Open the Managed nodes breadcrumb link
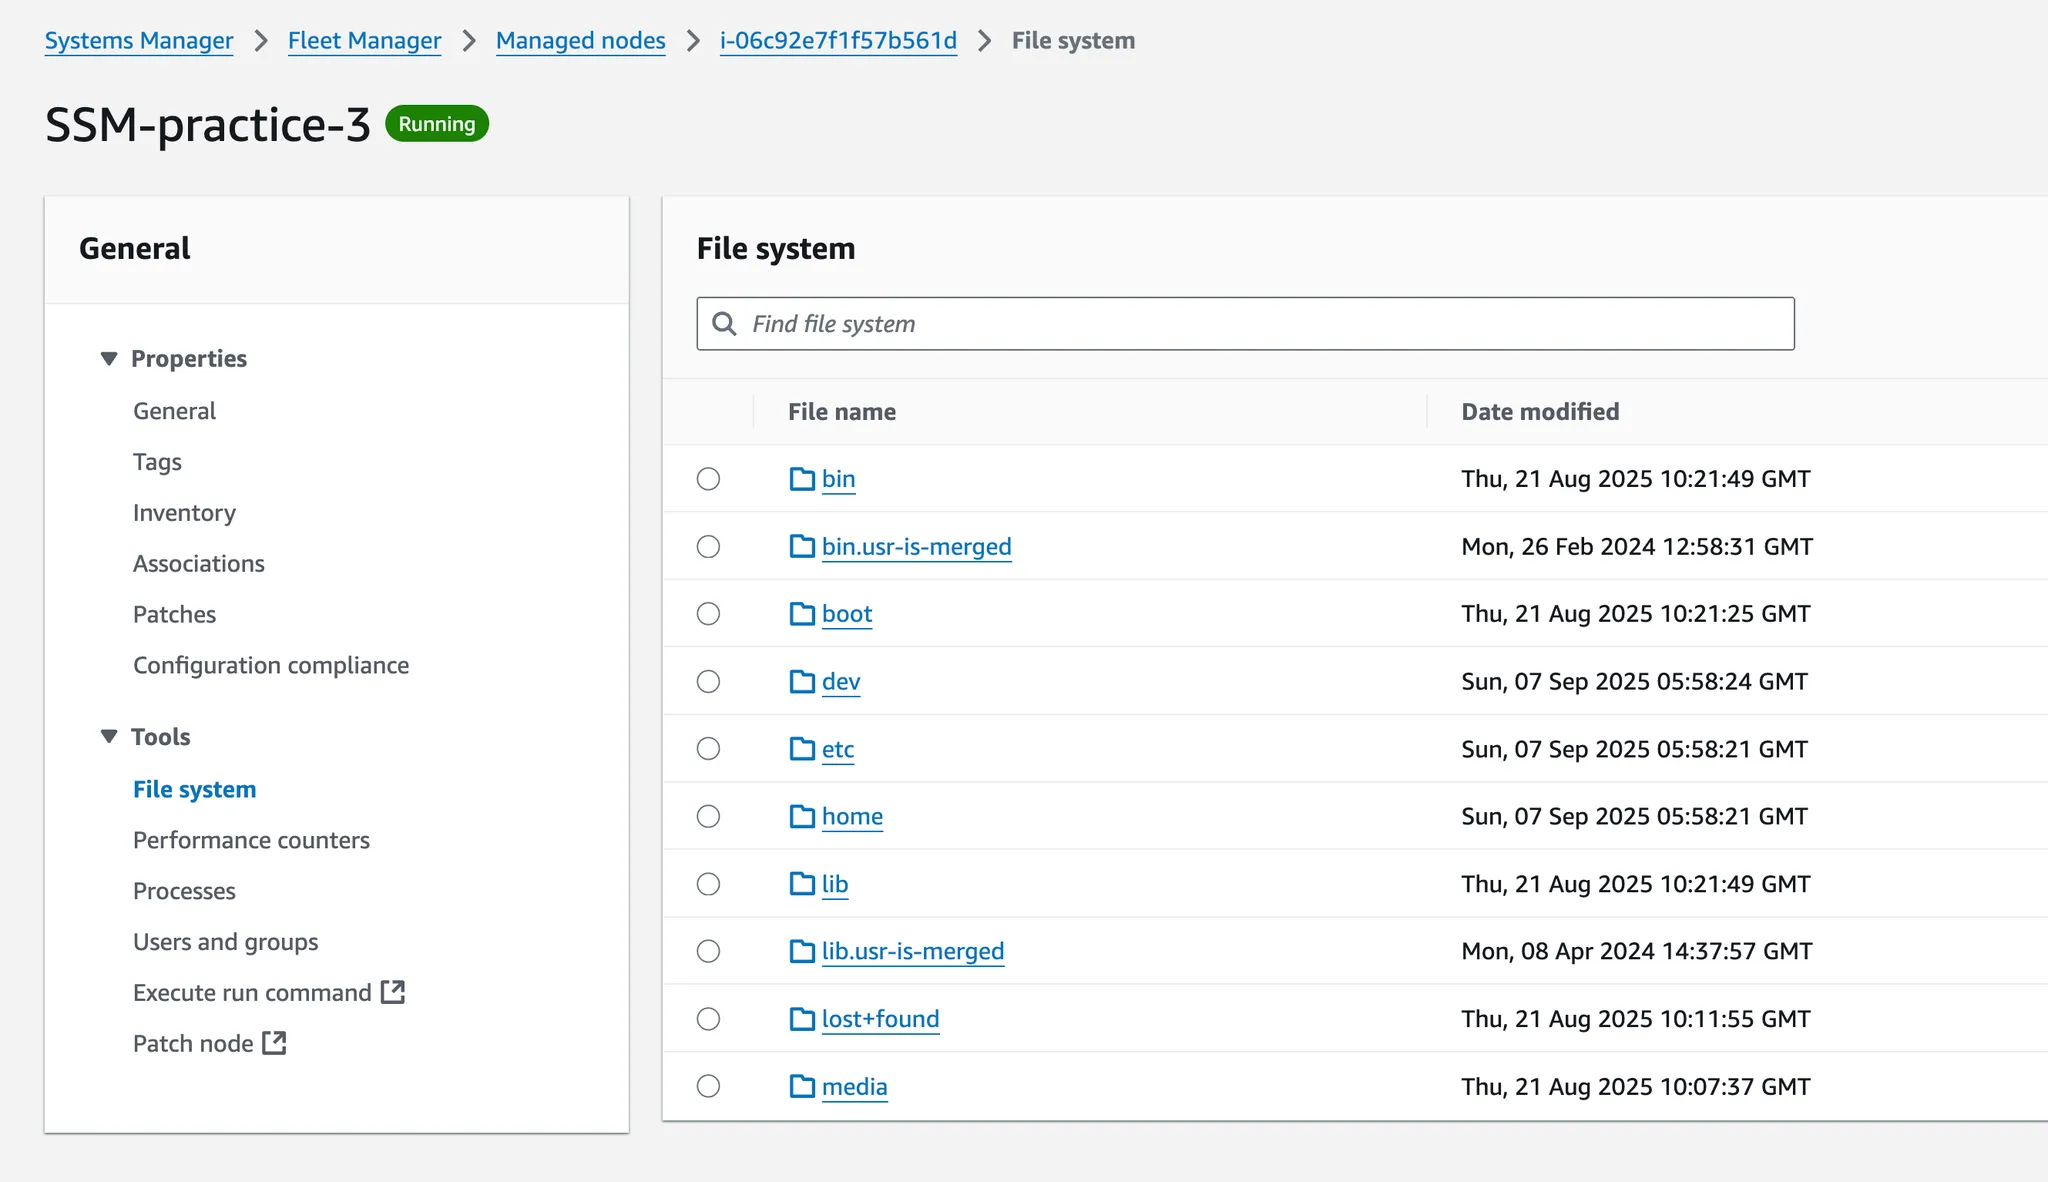Image resolution: width=2048 pixels, height=1182 pixels. coord(580,41)
